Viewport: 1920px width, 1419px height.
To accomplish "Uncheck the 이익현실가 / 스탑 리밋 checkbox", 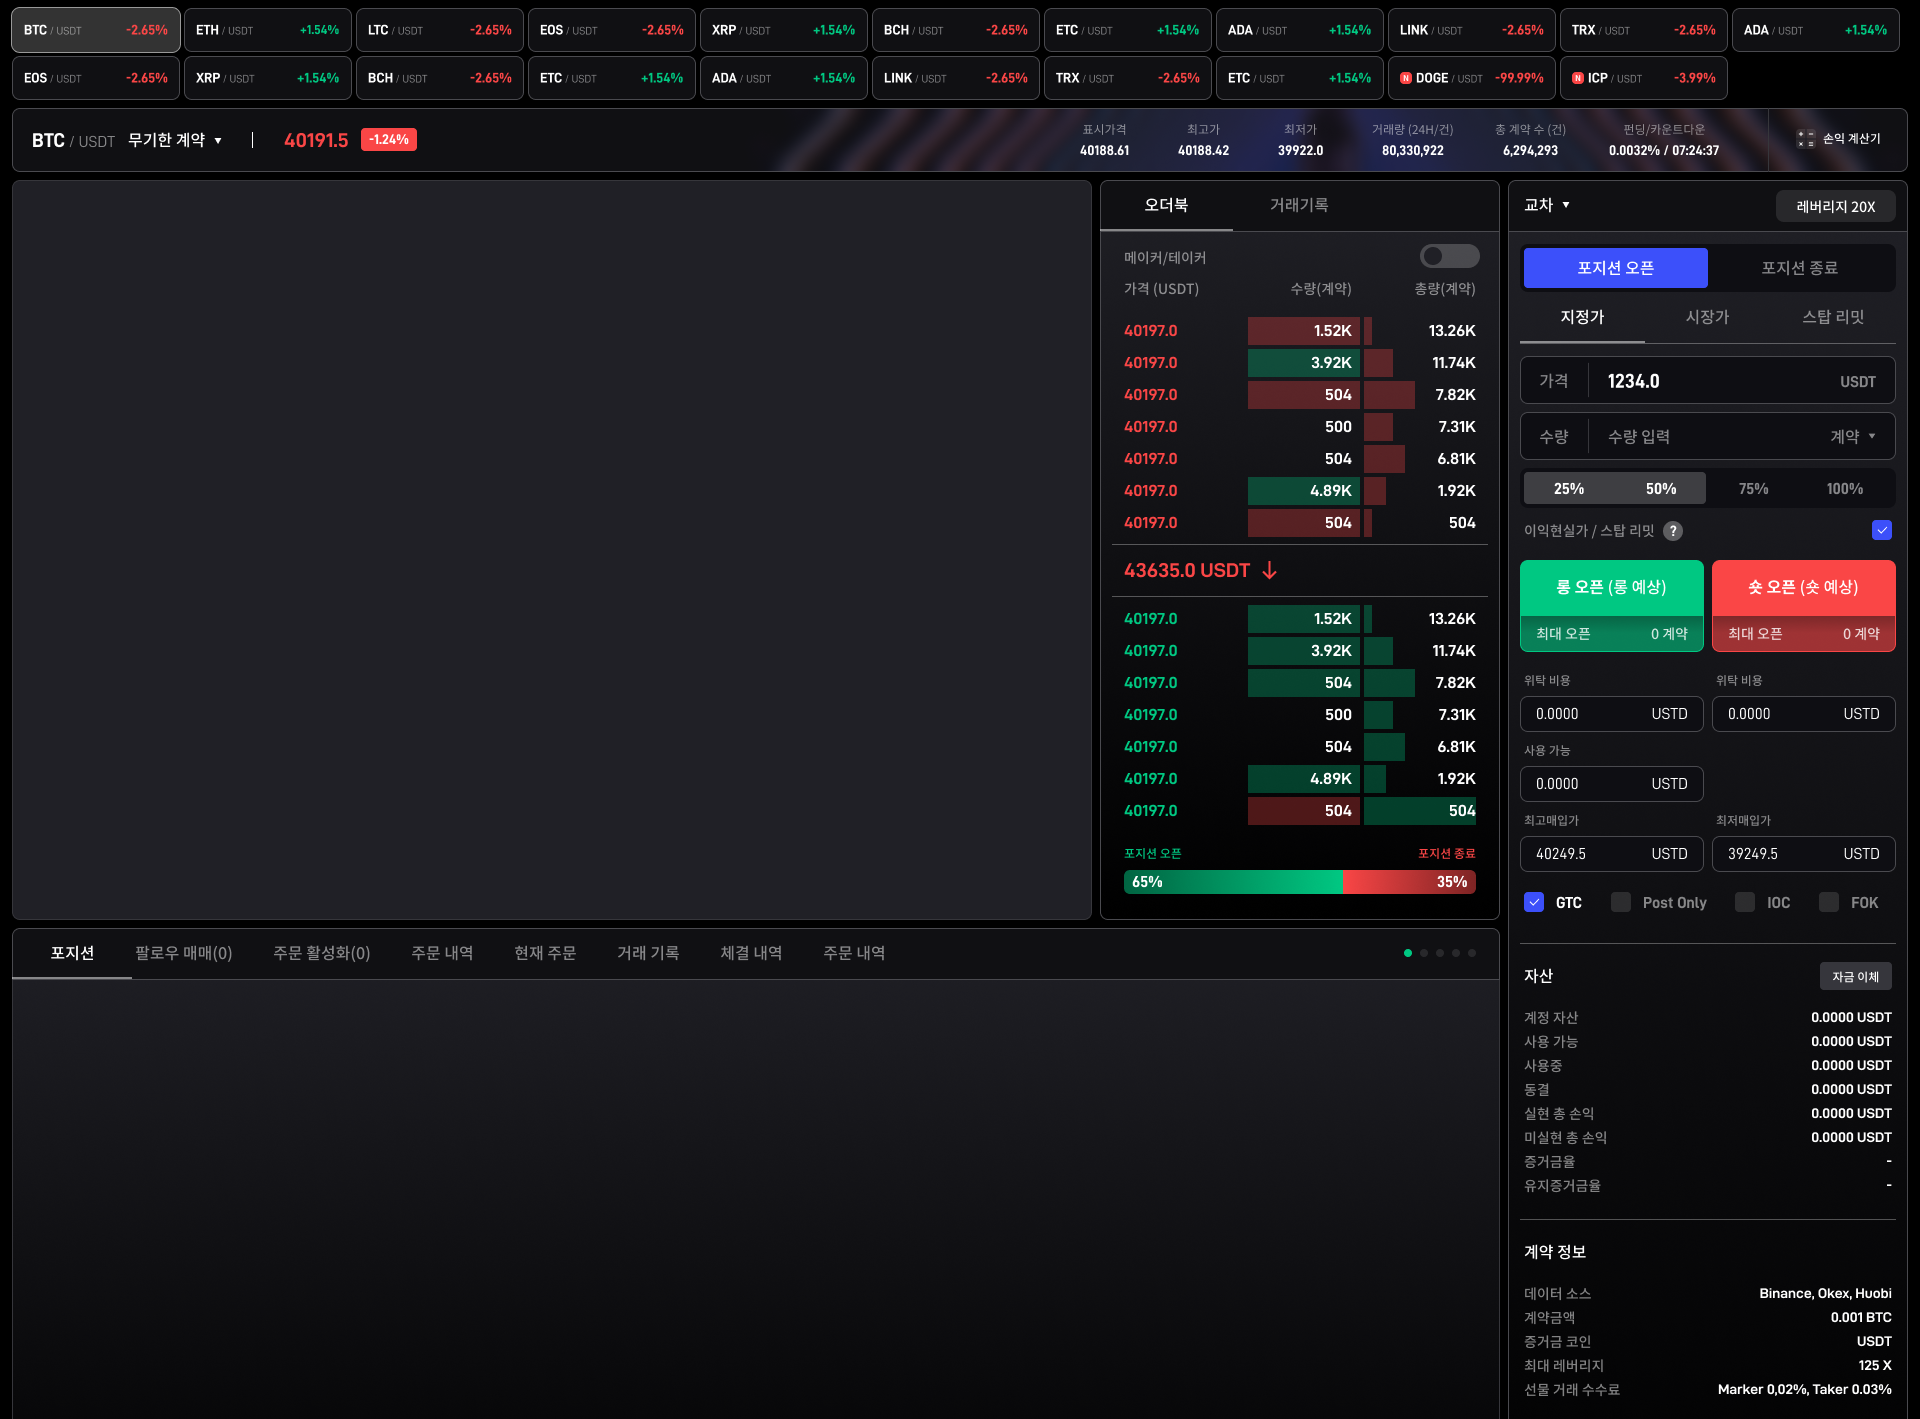I will (x=1881, y=530).
